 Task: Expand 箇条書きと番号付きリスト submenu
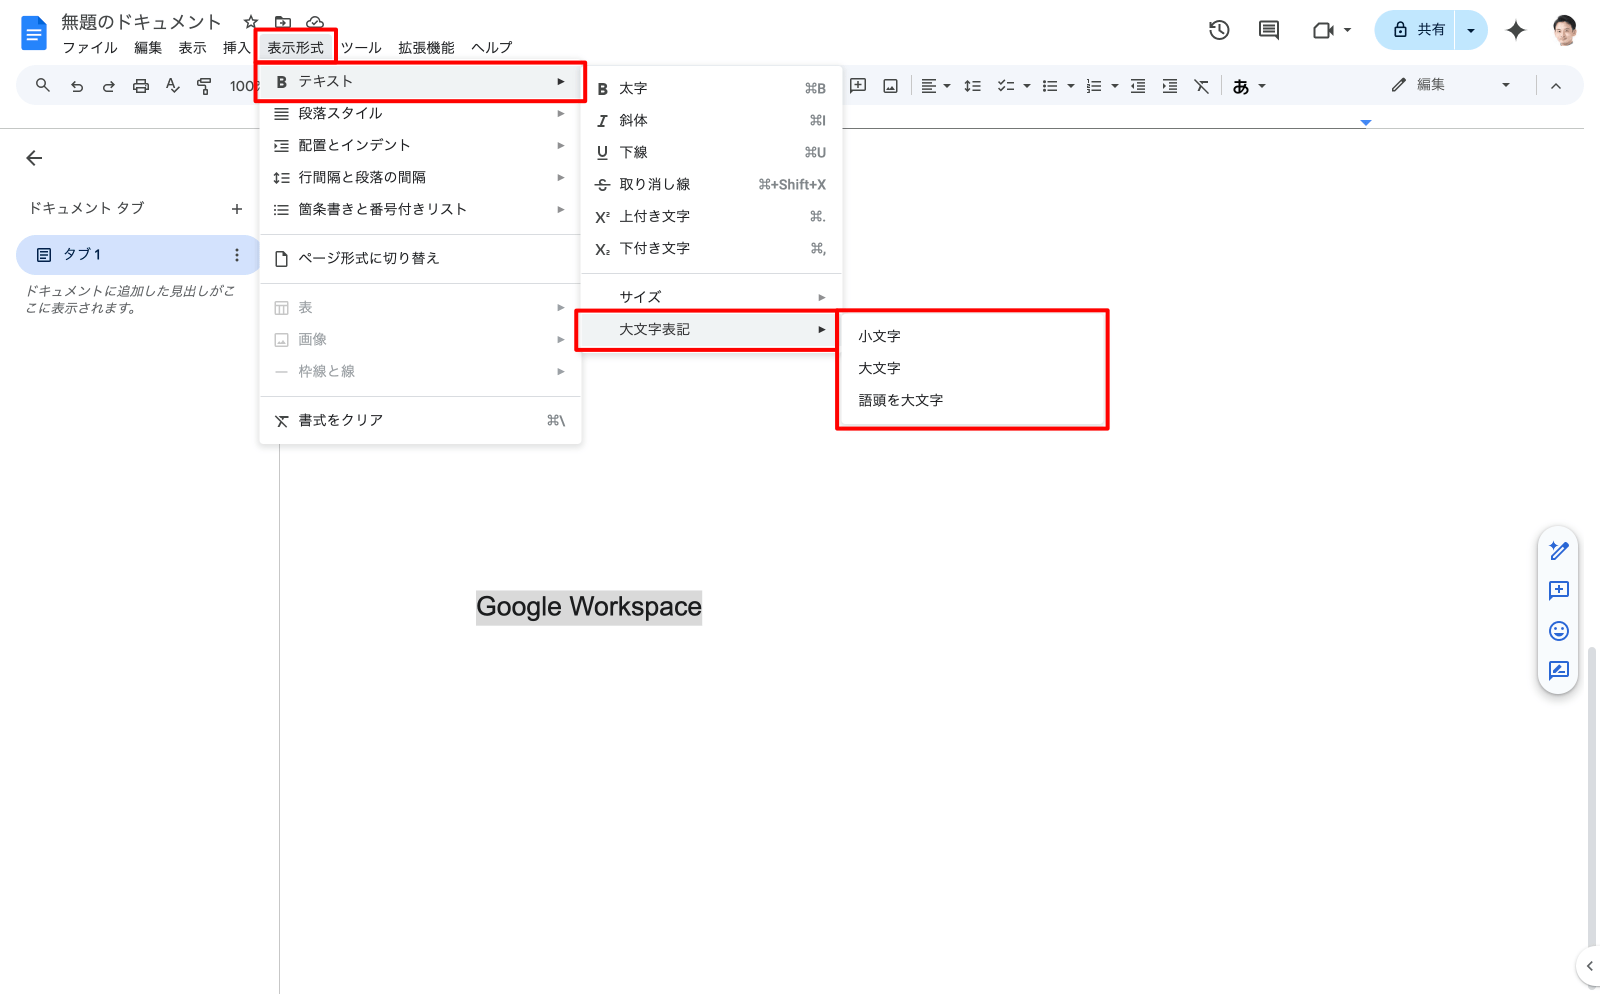(x=420, y=209)
